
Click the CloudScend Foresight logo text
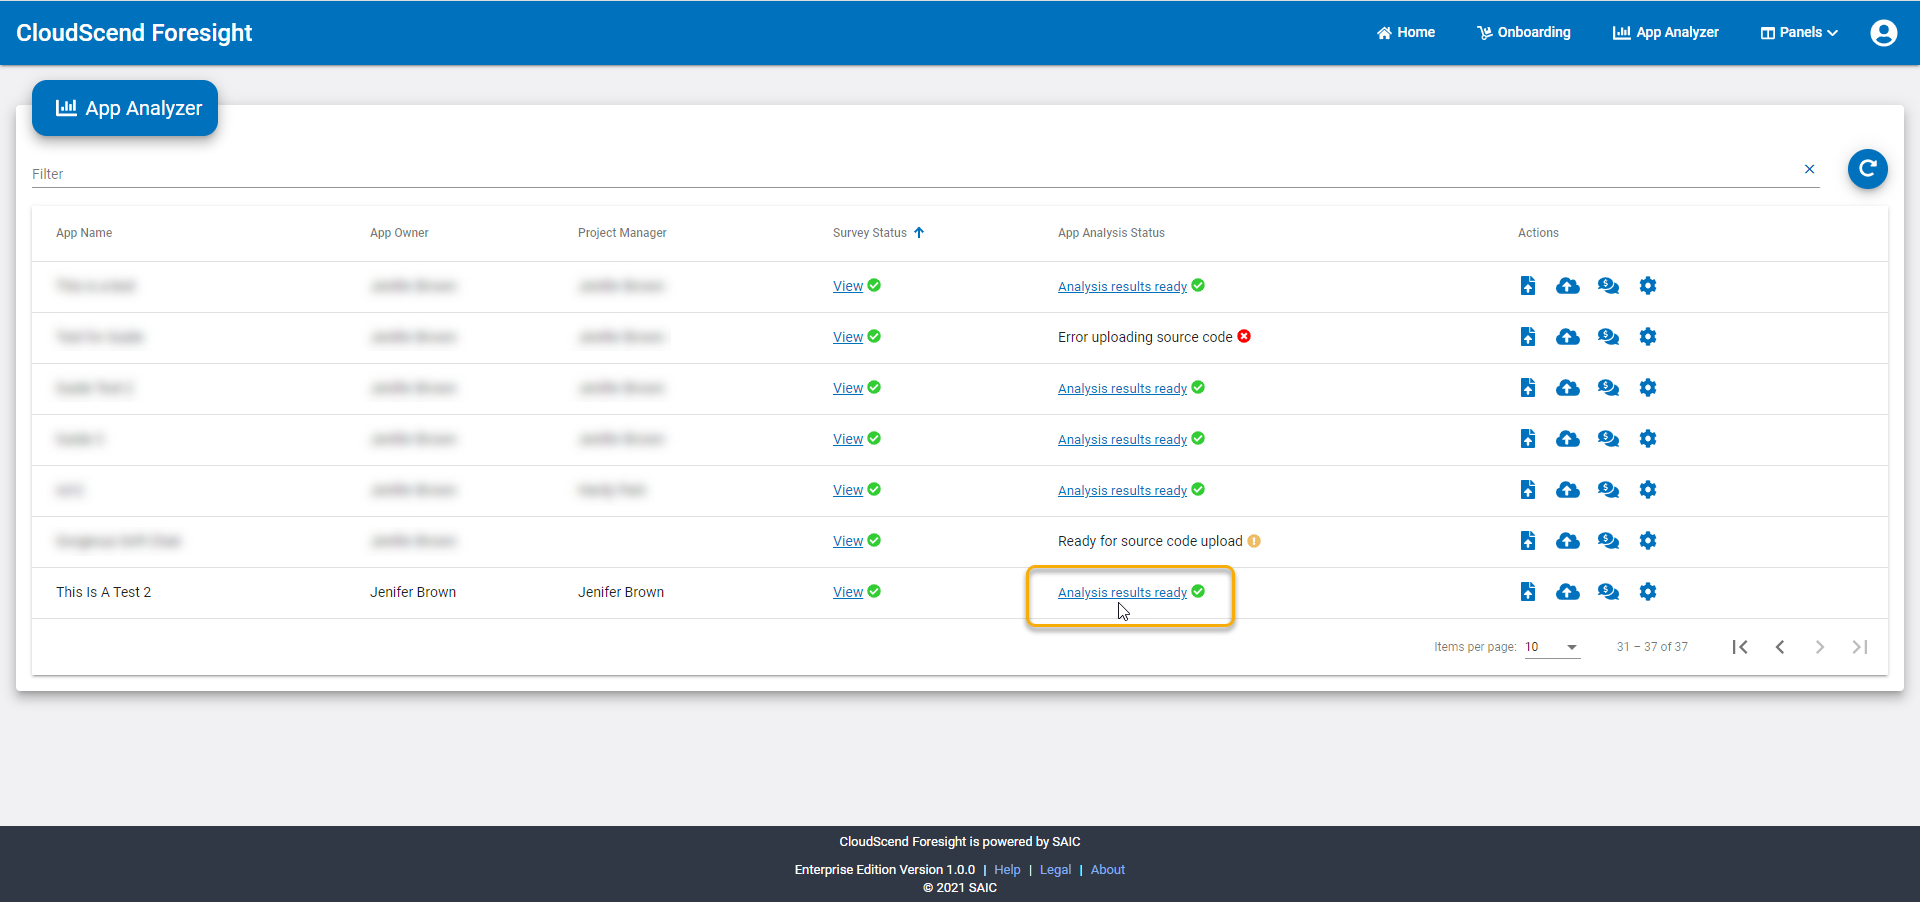click(x=134, y=33)
